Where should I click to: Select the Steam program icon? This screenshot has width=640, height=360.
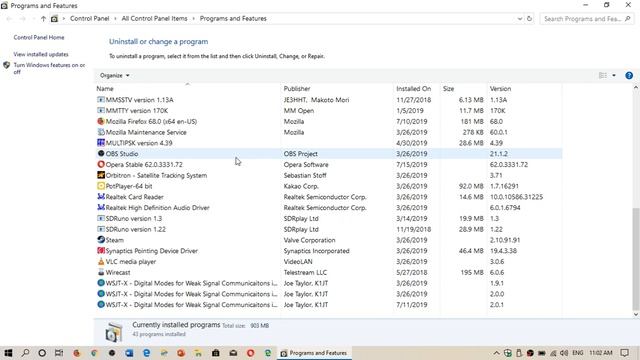click(x=101, y=240)
